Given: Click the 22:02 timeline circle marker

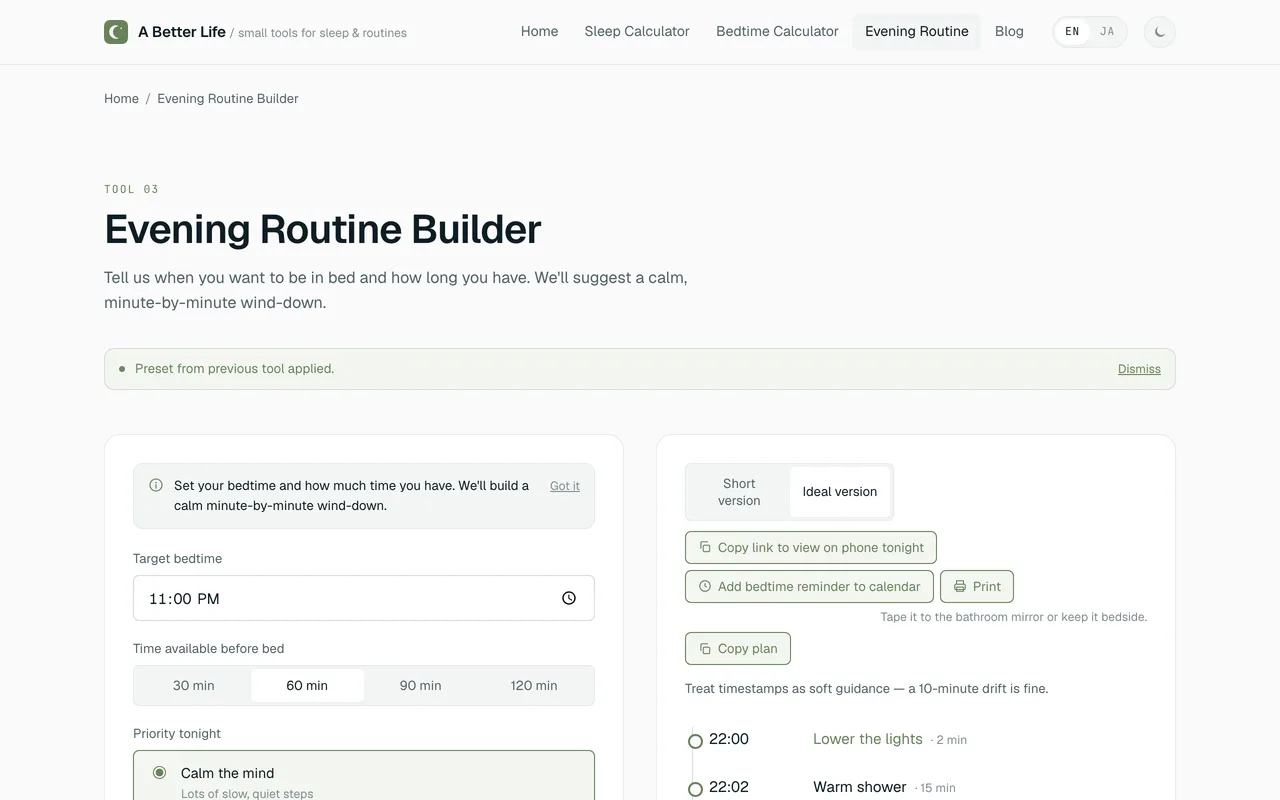Looking at the screenshot, I should (695, 789).
